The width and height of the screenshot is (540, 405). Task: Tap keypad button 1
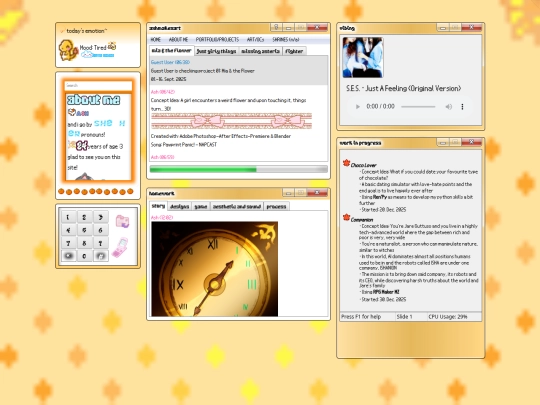click(x=68, y=217)
